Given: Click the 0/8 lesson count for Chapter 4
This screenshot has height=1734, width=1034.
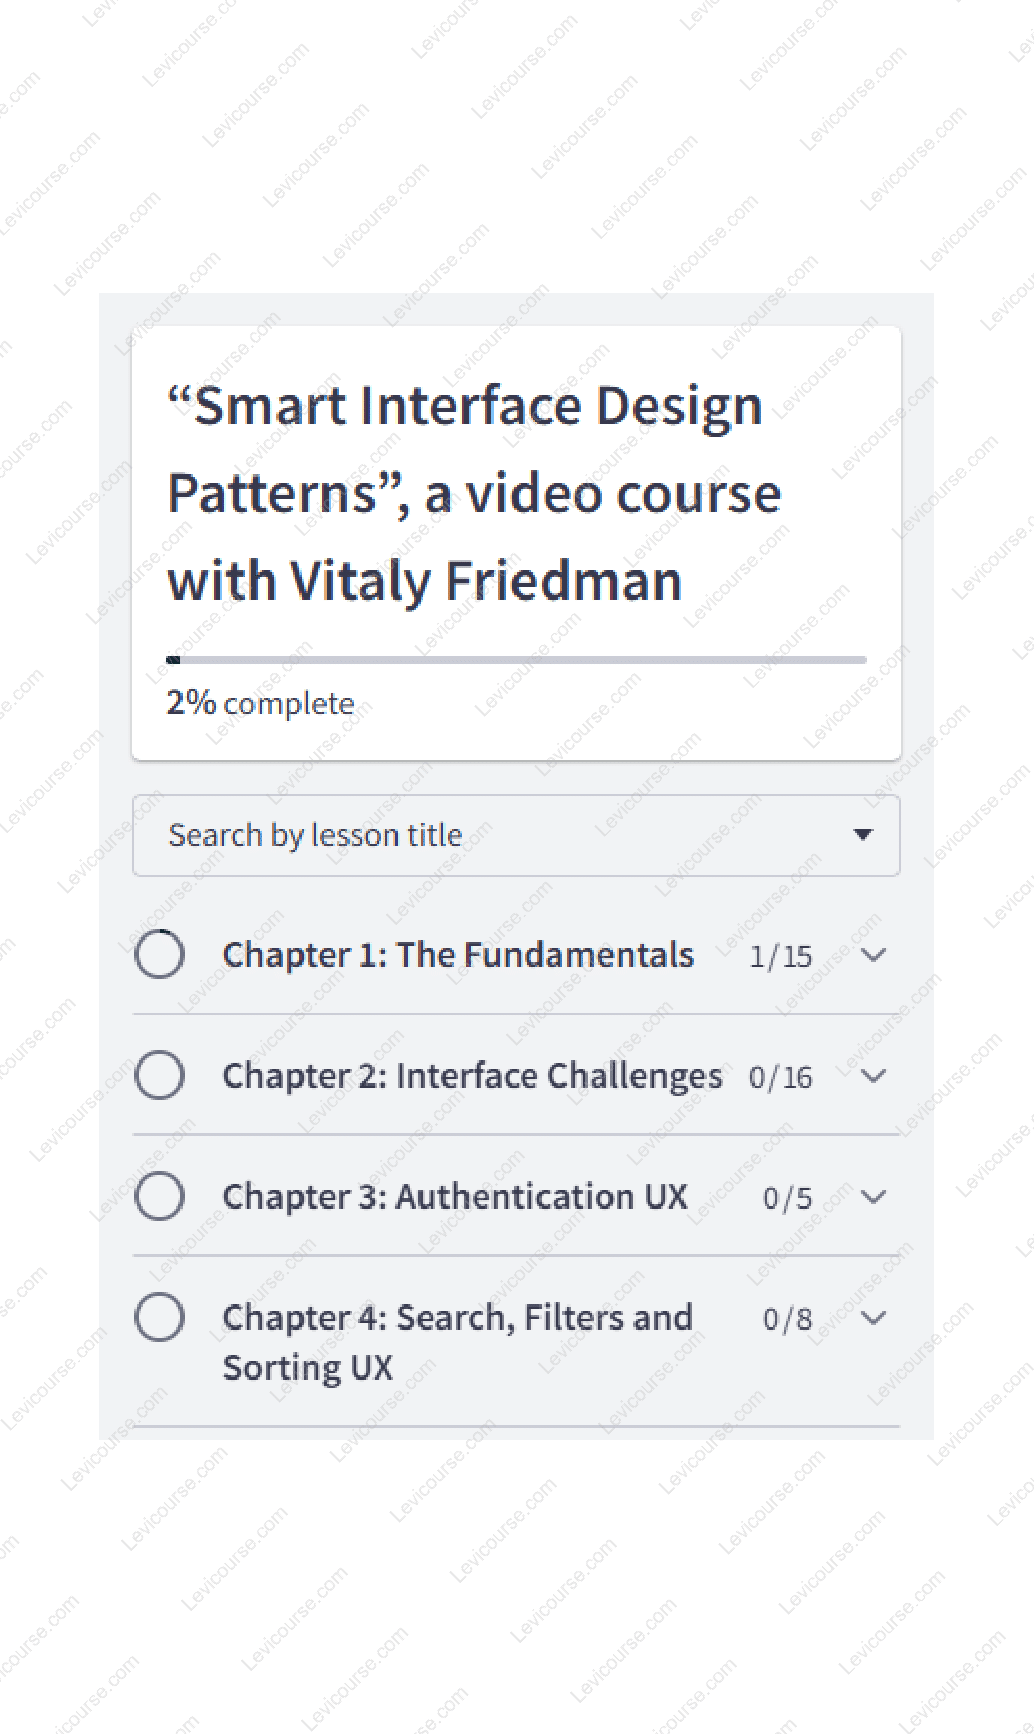Looking at the screenshot, I should click(787, 1320).
